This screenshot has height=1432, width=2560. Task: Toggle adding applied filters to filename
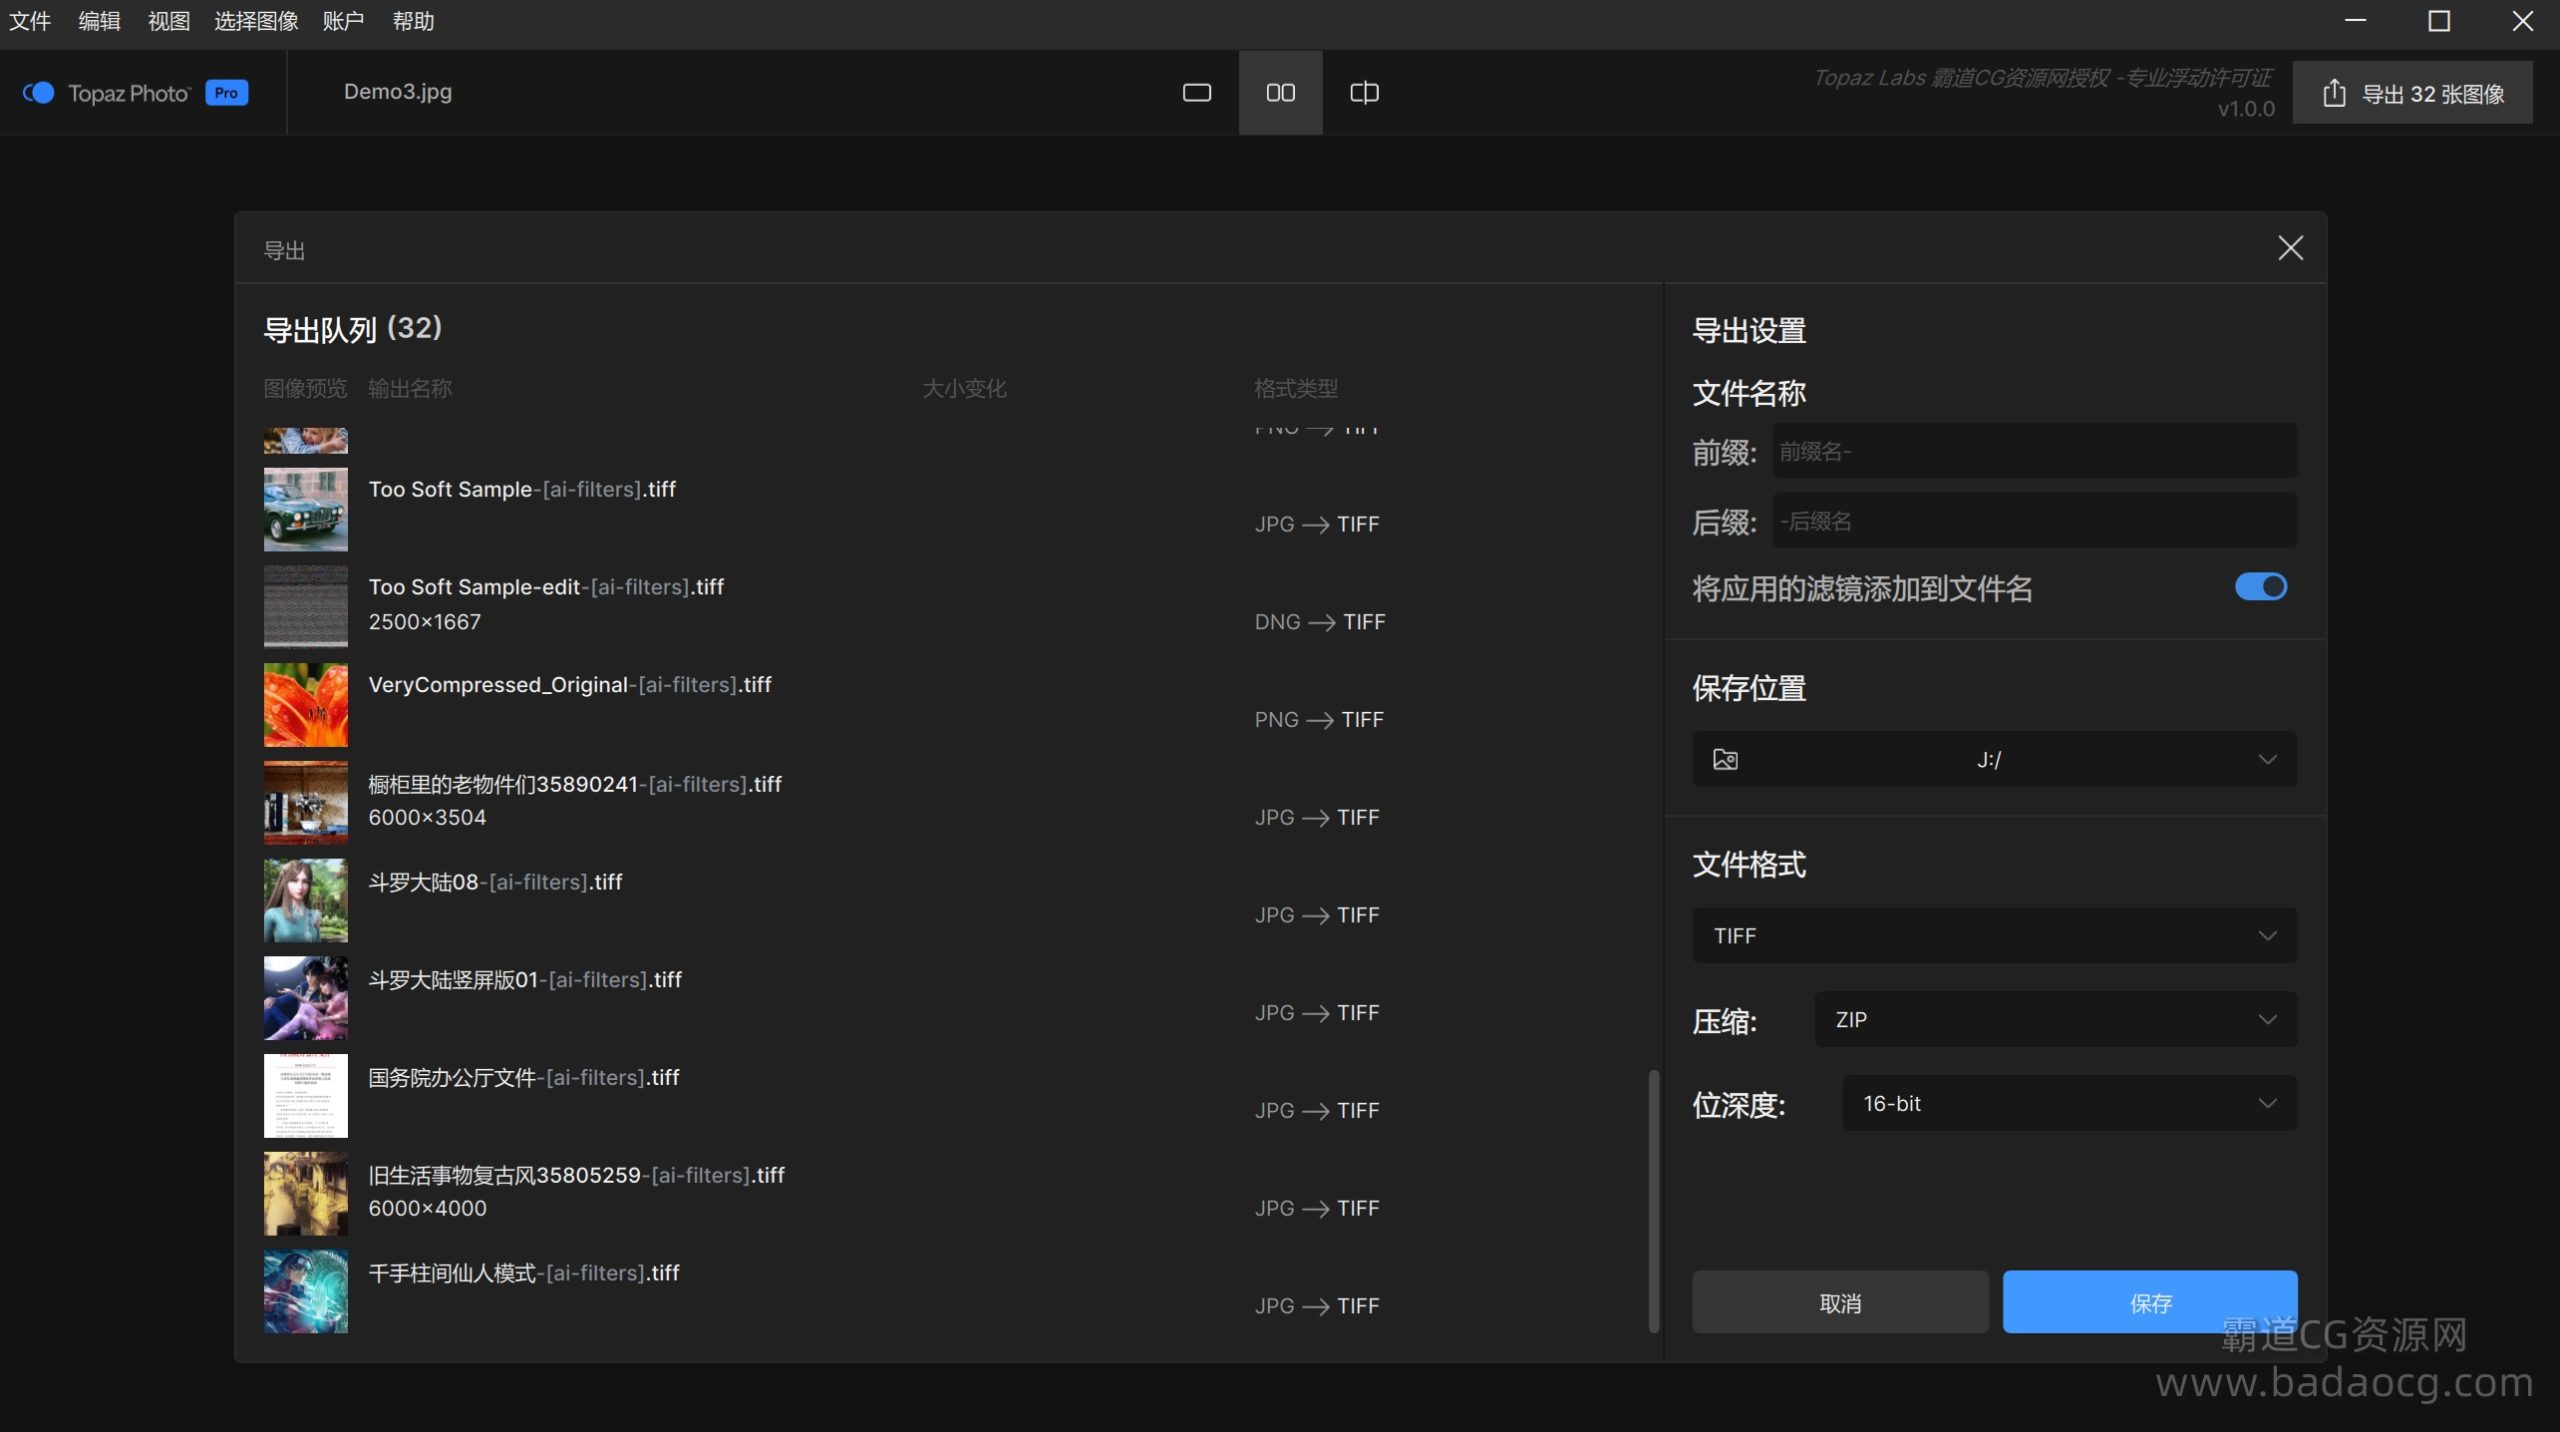pyautogui.click(x=2260, y=587)
